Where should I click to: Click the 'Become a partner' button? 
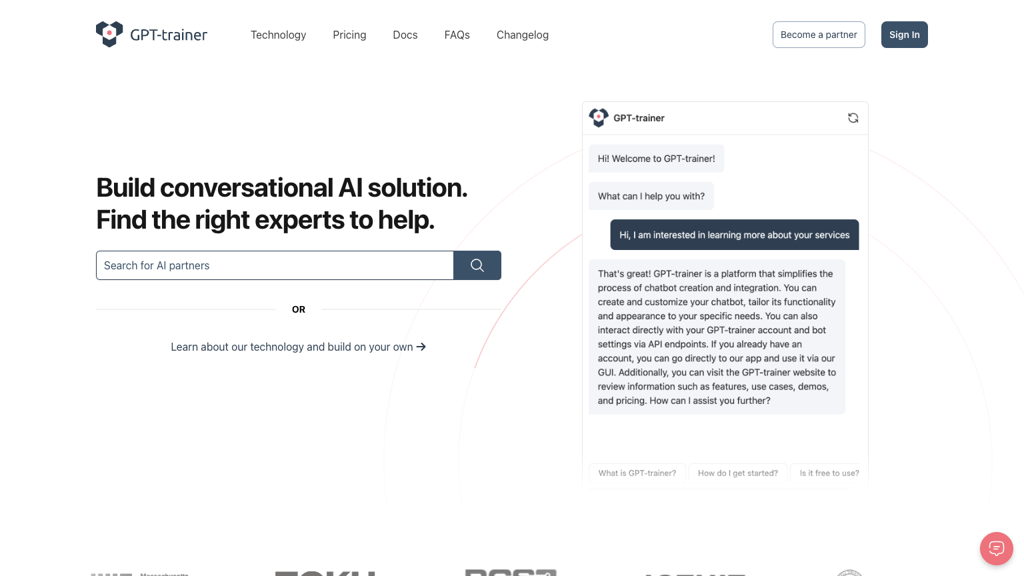tap(818, 35)
